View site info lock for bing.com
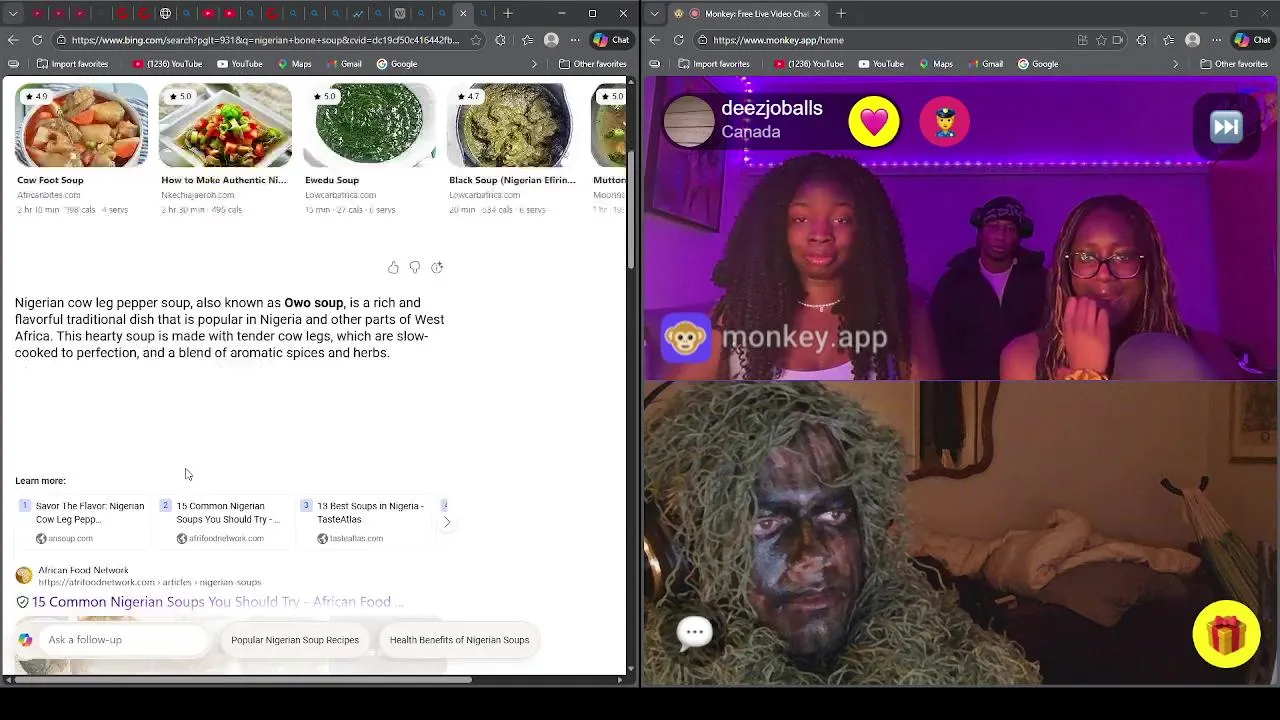 61,40
